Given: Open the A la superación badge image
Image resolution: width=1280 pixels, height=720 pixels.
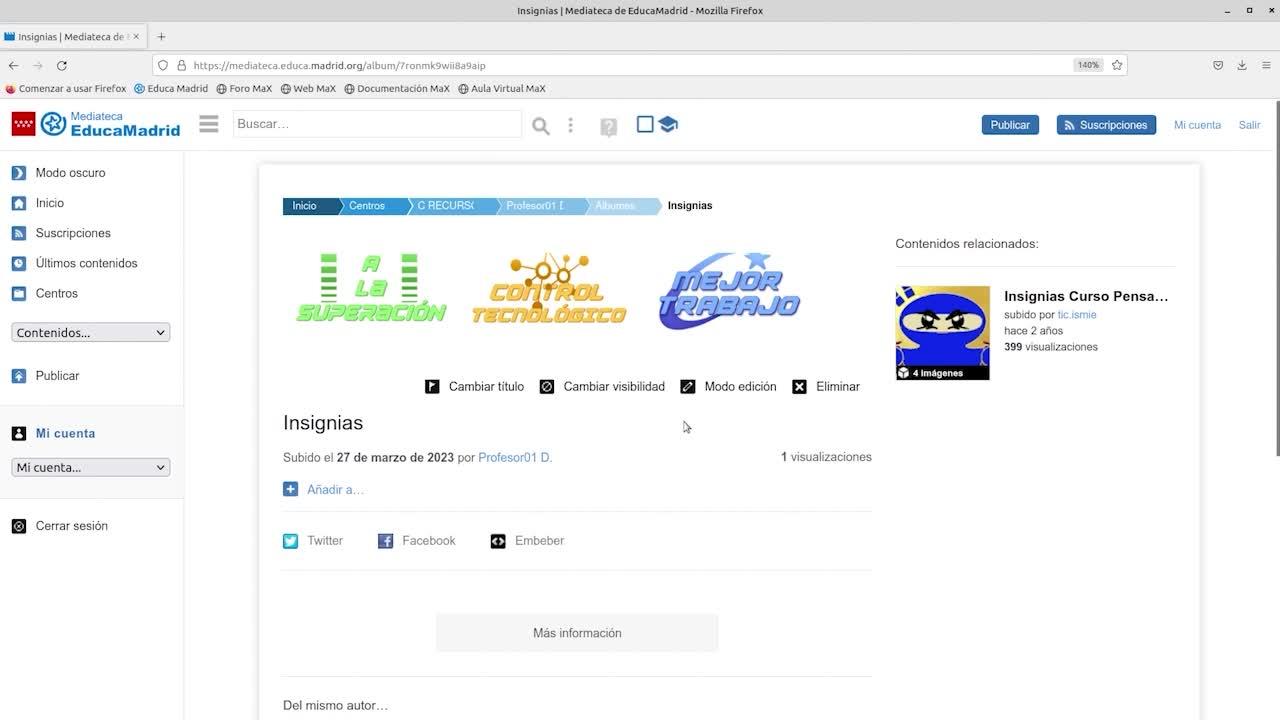Looking at the screenshot, I should [371, 288].
